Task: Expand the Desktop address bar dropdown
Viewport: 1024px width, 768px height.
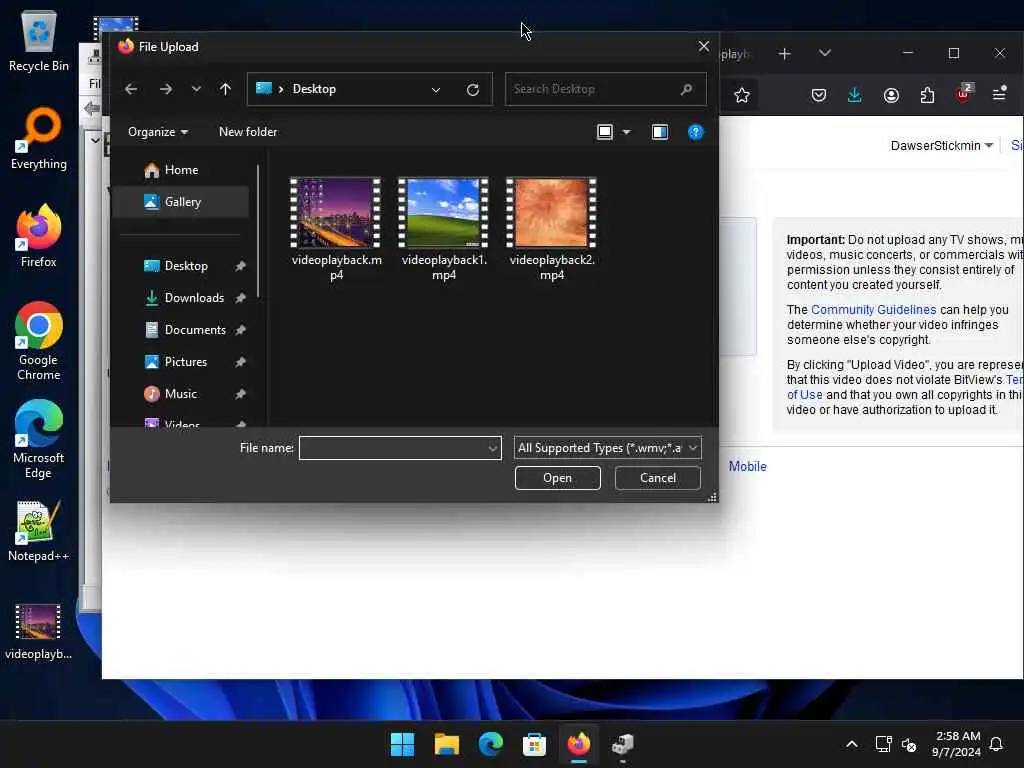Action: (x=436, y=89)
